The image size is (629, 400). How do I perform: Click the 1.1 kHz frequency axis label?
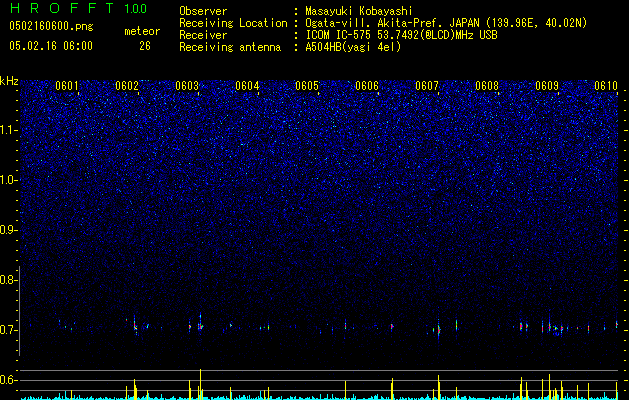point(9,130)
